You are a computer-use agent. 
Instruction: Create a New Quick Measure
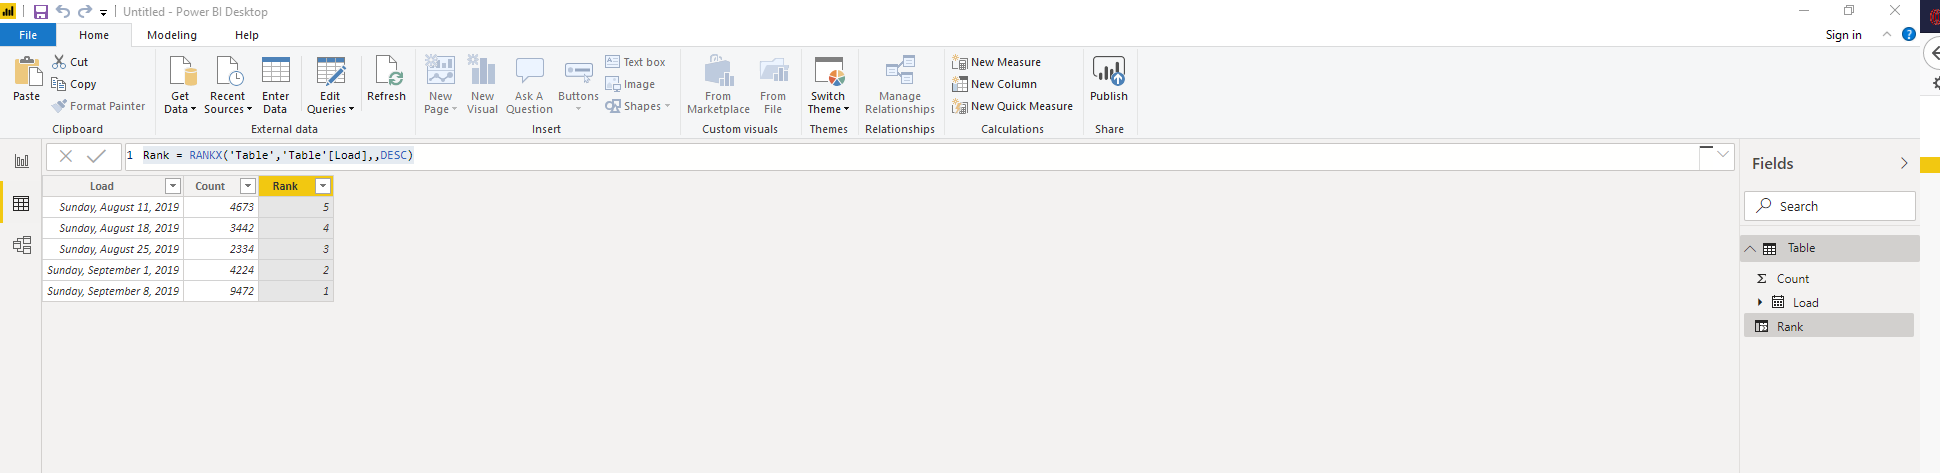pyautogui.click(x=1012, y=106)
